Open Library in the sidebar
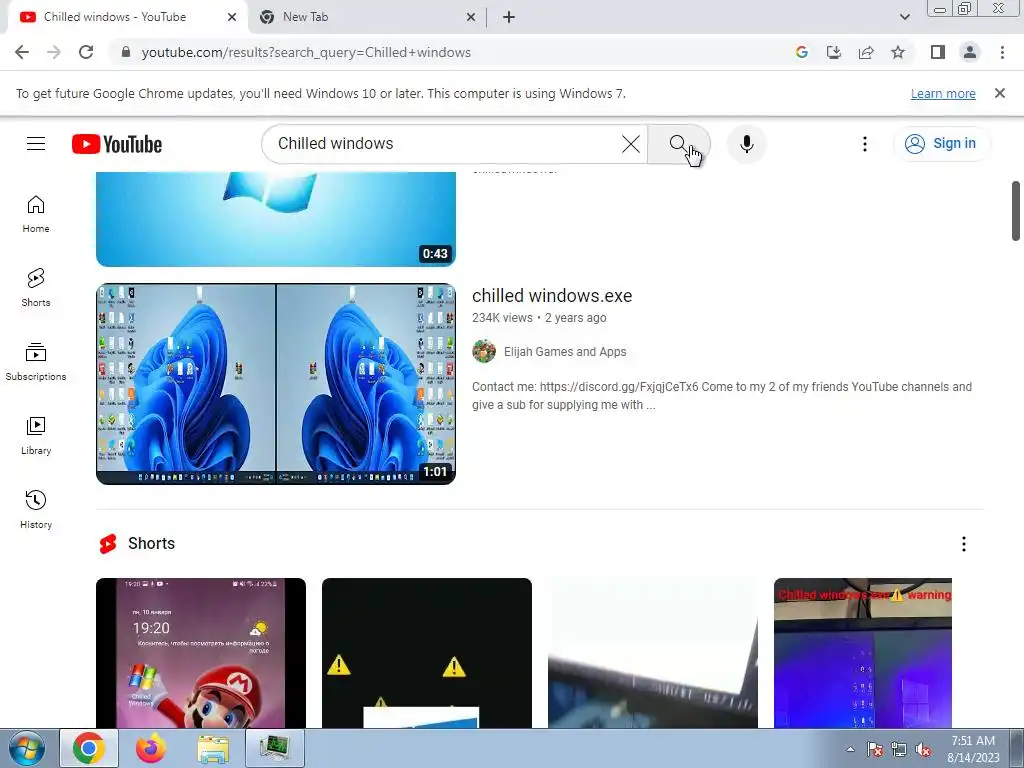The width and height of the screenshot is (1024, 768). pyautogui.click(x=36, y=436)
